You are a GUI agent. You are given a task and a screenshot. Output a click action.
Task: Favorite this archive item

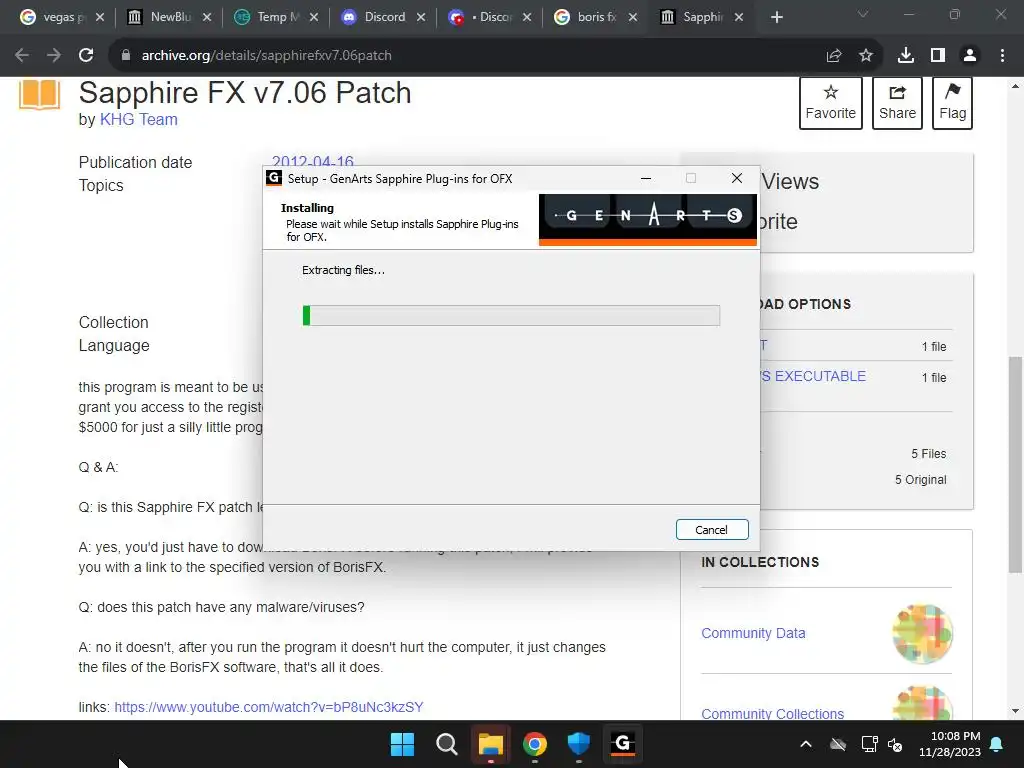pos(831,103)
